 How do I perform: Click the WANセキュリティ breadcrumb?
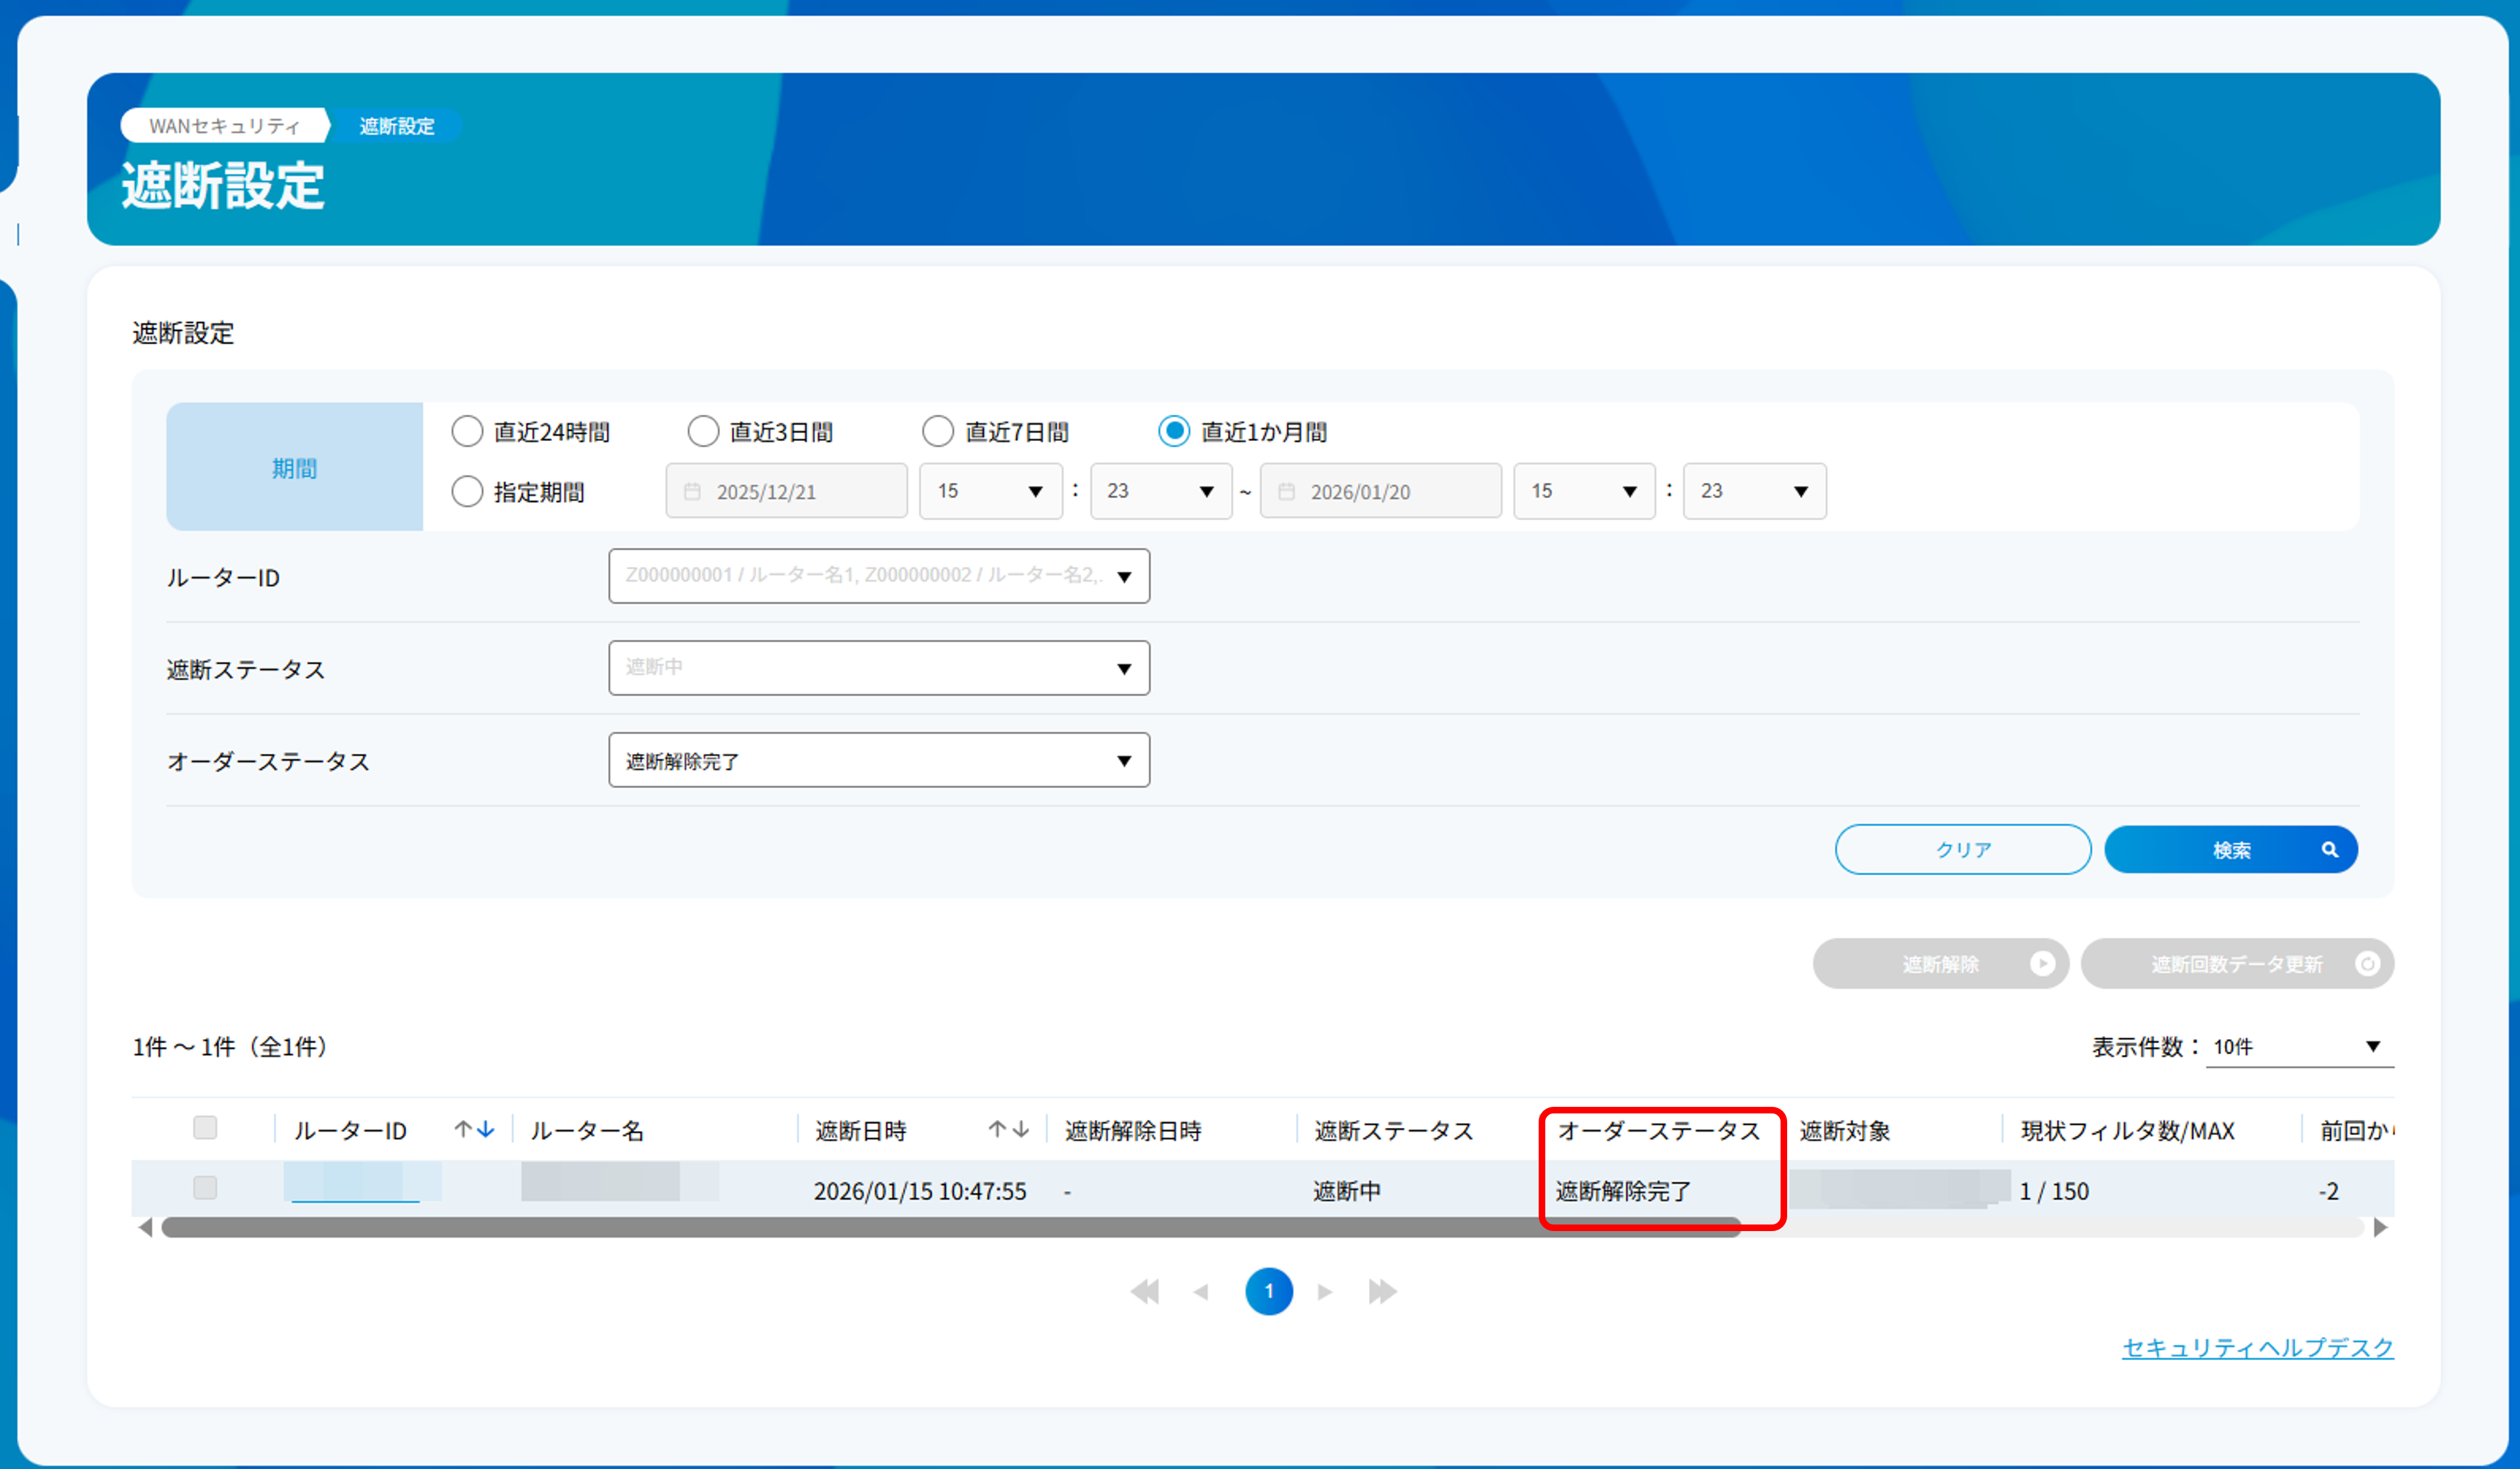pos(224,126)
